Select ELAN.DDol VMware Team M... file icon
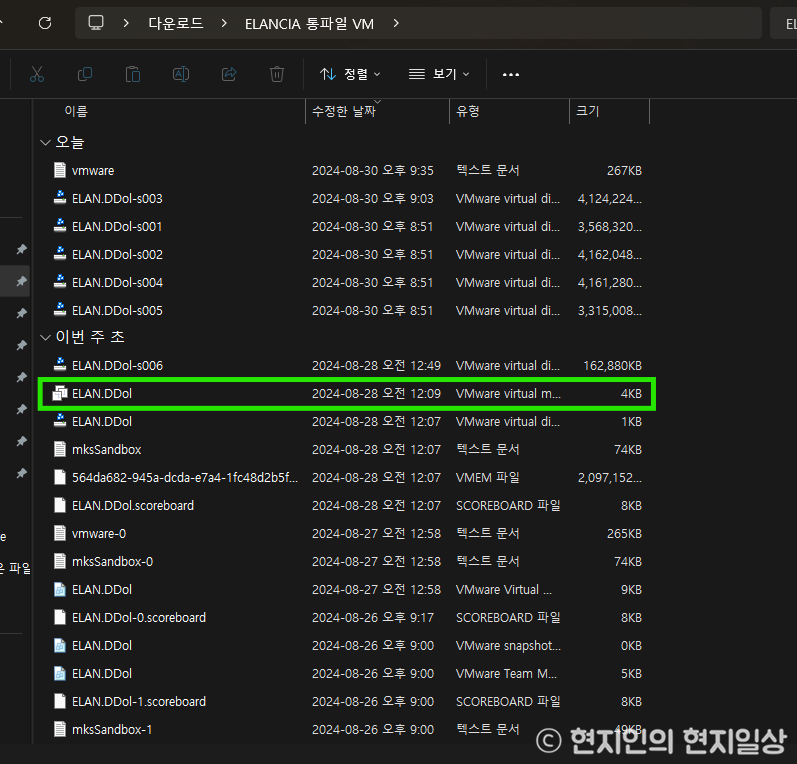Screen dimensions: 797x764 [x=60, y=673]
